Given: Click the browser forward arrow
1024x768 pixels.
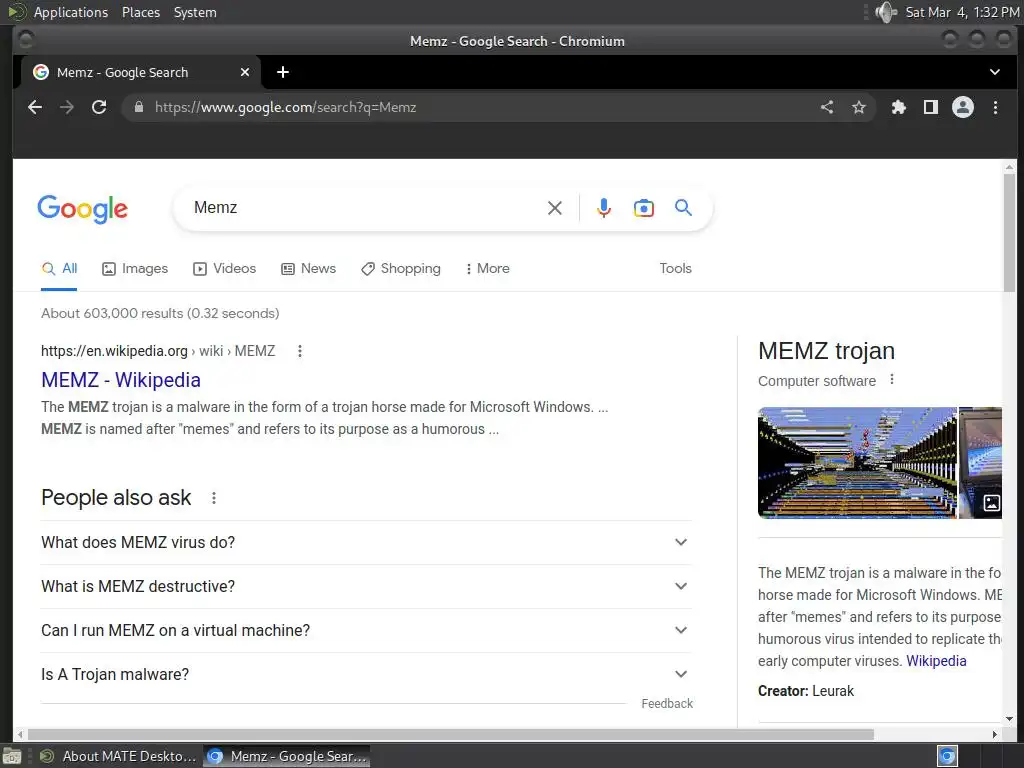Looking at the screenshot, I should pos(67,107).
